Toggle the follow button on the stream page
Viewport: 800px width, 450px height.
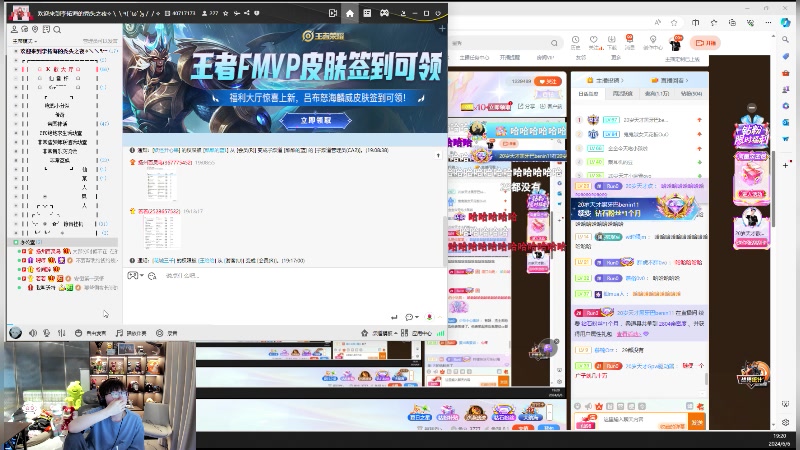pos(547,81)
